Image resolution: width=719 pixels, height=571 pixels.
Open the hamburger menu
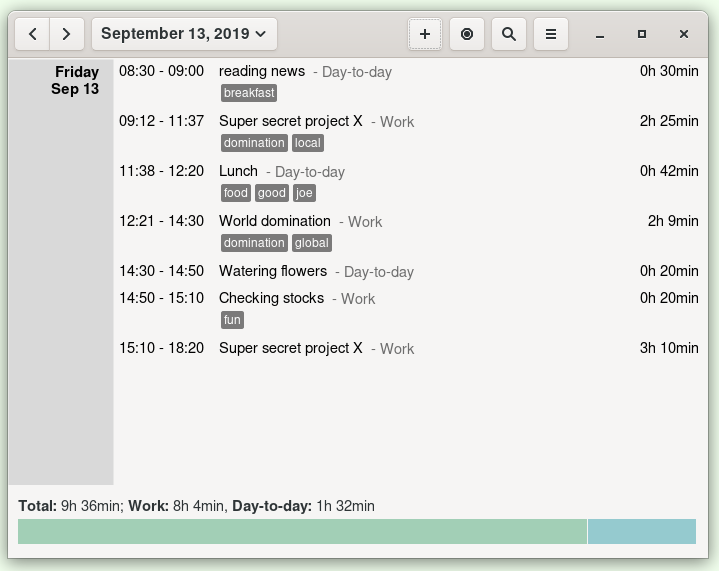tap(551, 34)
